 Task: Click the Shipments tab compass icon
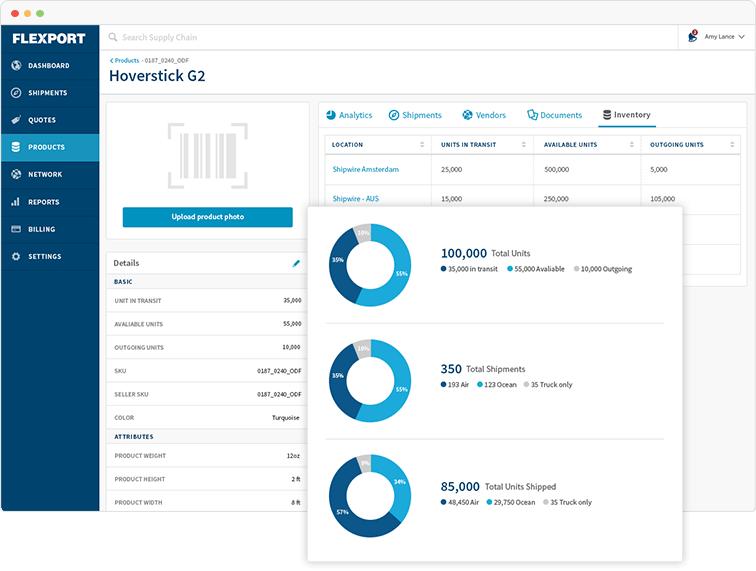[393, 115]
